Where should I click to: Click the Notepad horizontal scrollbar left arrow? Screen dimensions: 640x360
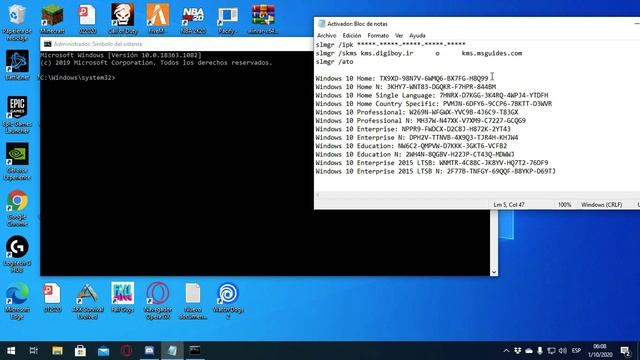click(x=318, y=195)
